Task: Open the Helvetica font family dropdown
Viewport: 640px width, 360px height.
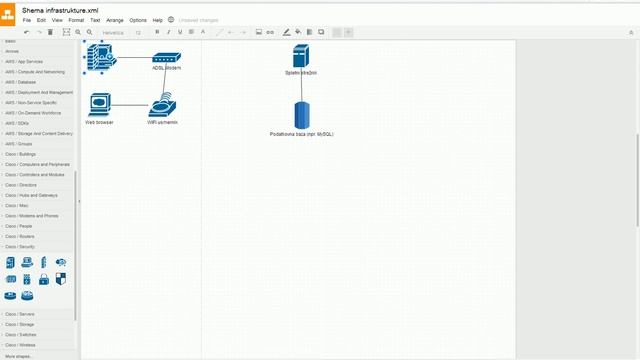Action: coord(113,33)
